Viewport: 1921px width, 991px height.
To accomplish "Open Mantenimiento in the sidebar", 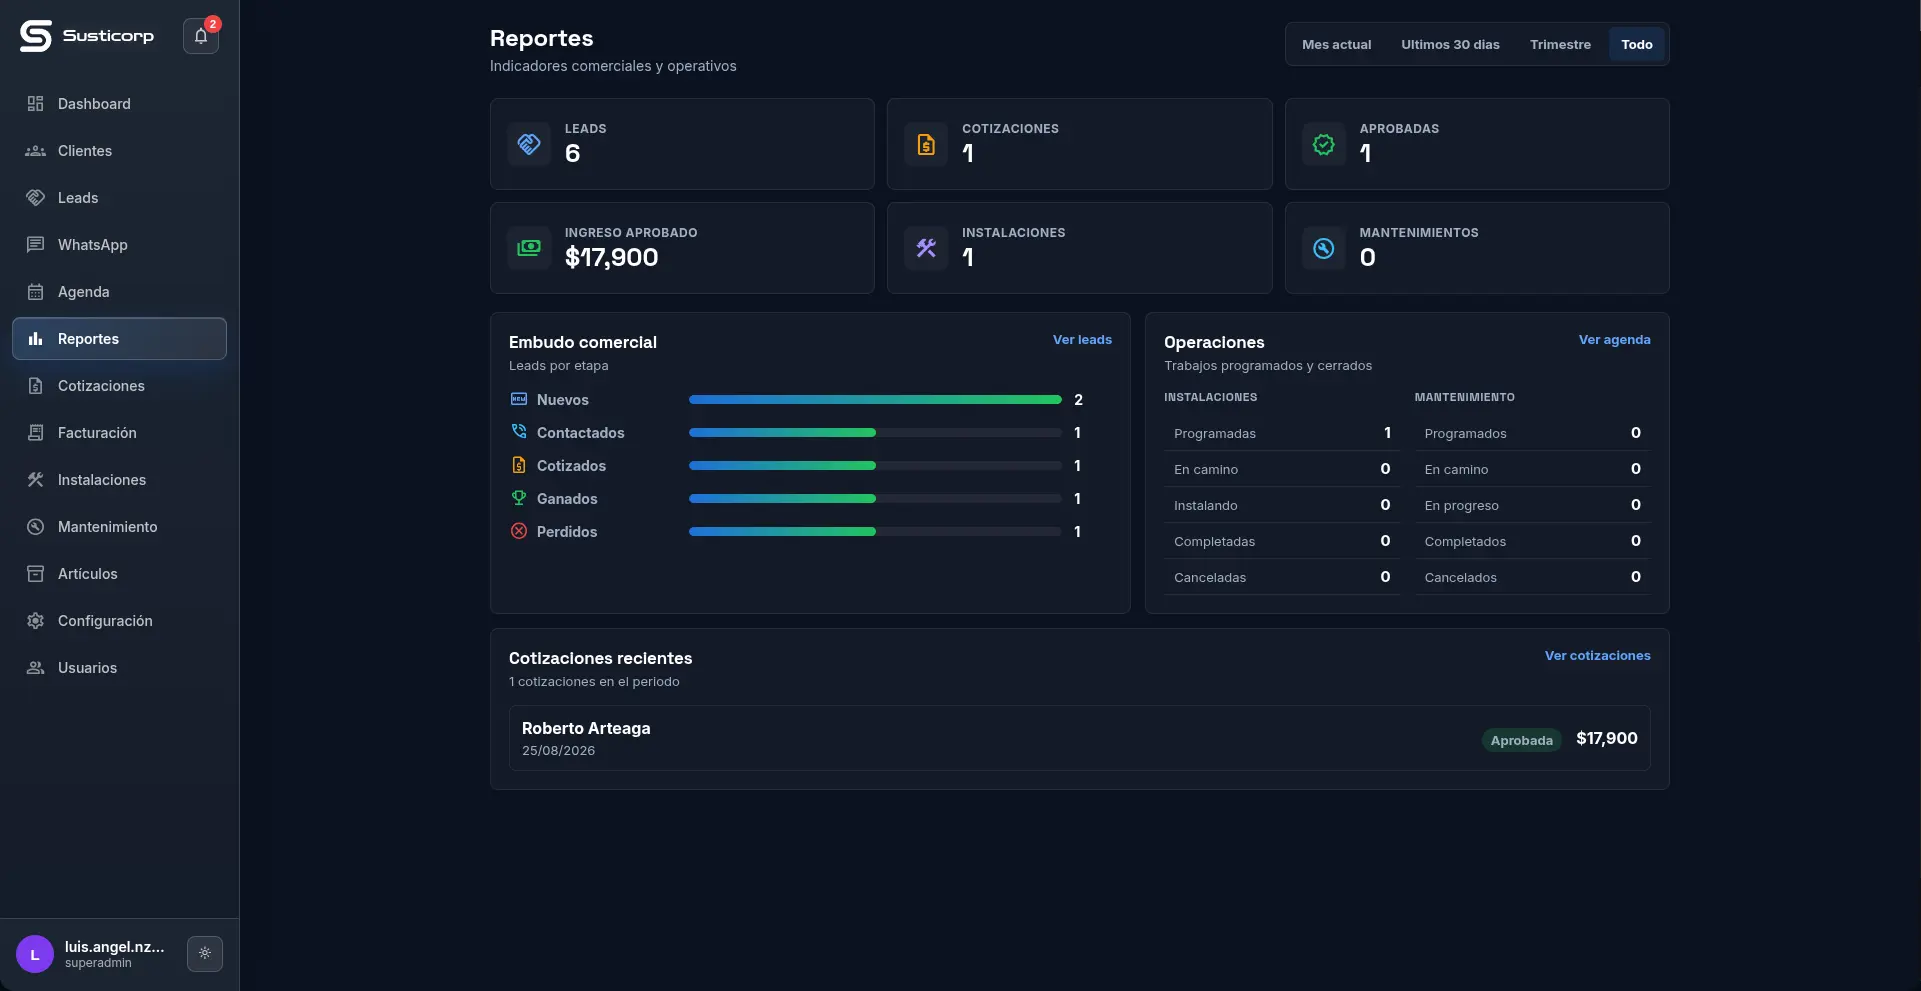I will click(119, 527).
